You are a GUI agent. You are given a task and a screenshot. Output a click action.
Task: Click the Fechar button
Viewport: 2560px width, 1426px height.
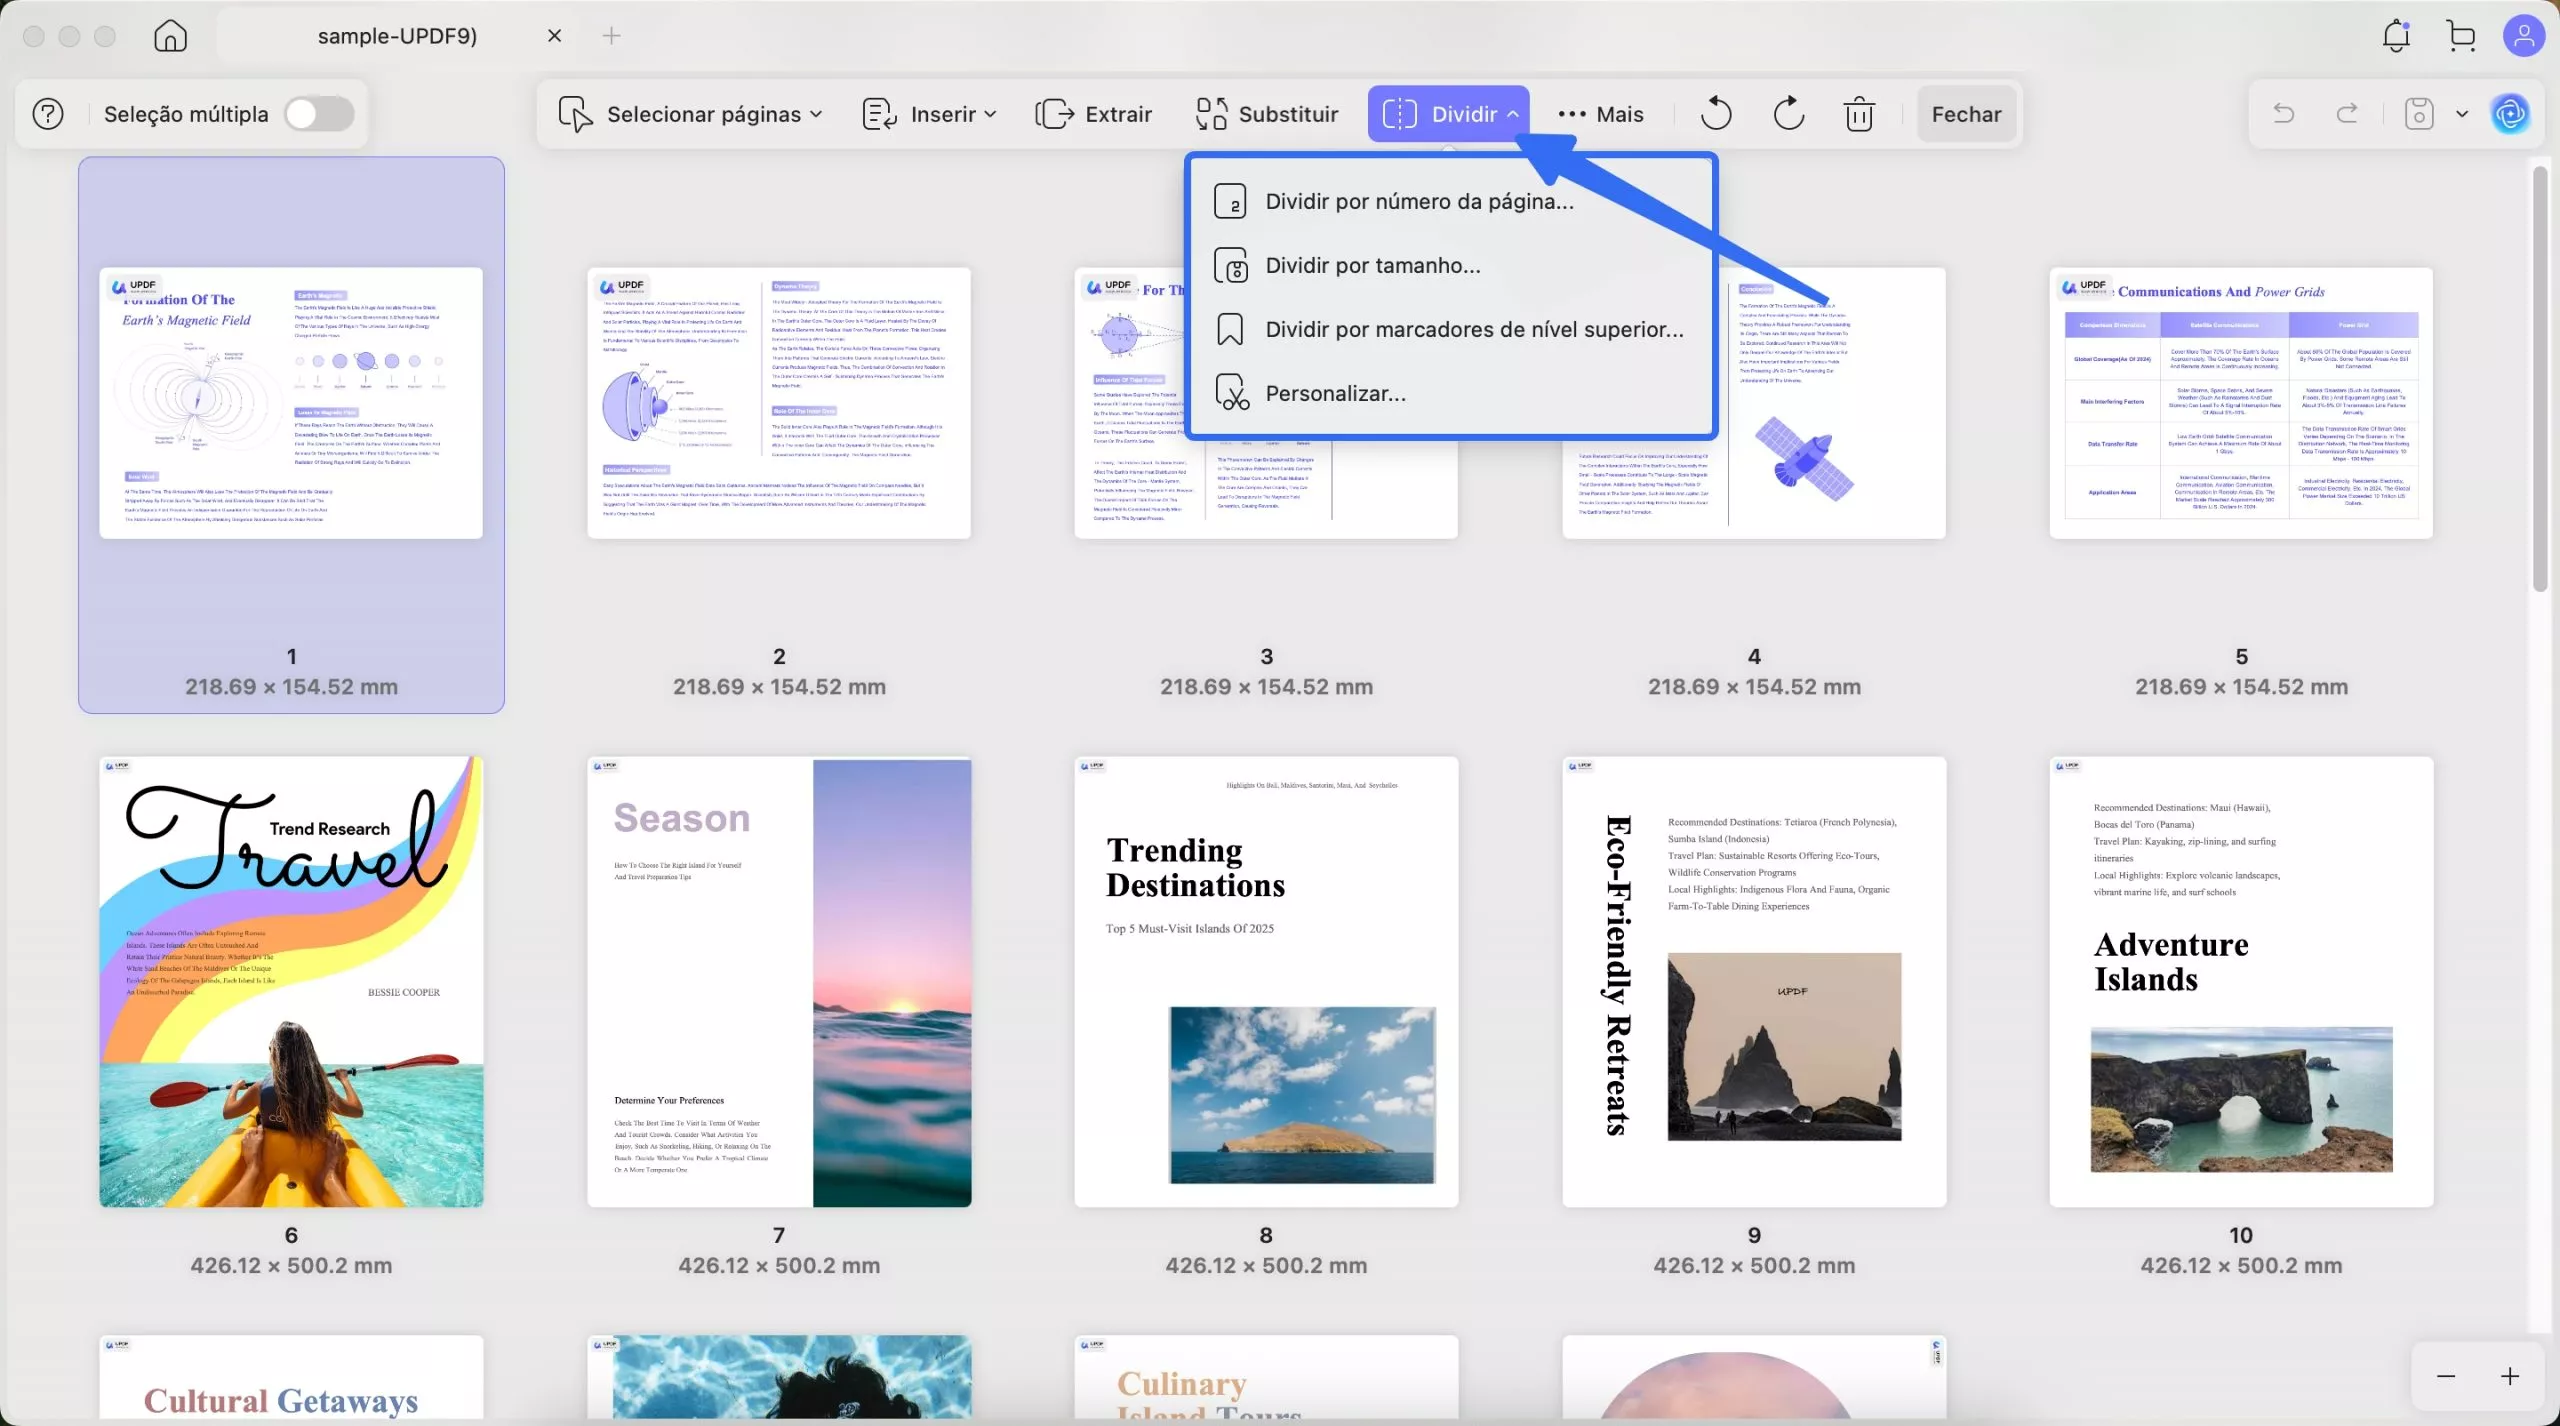click(x=1966, y=114)
